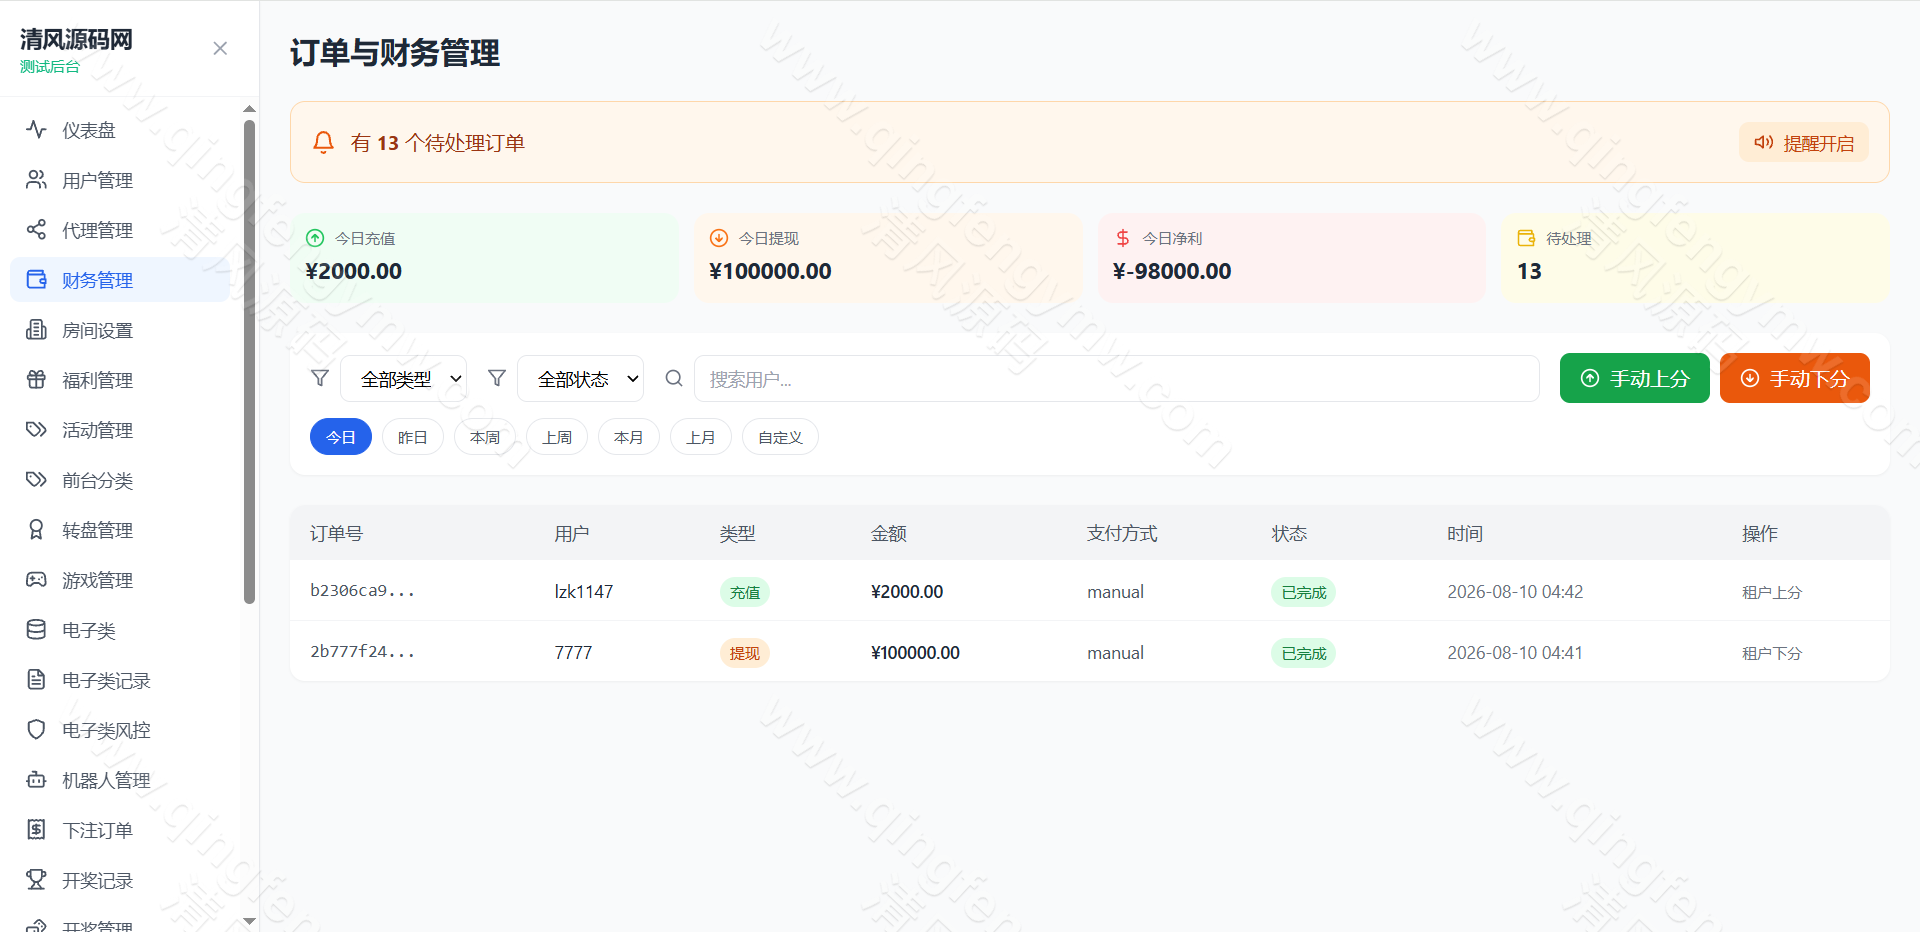The width and height of the screenshot is (1920, 932).
Task: Click the 时间 column header
Action: coord(1464,533)
